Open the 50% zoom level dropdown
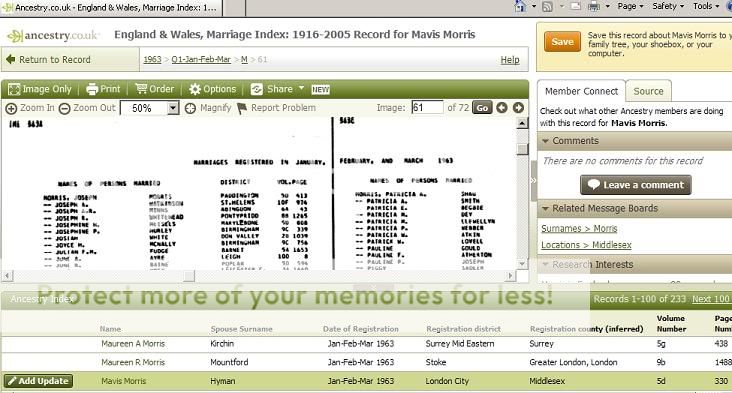Image resolution: width=732 pixels, height=393 pixels. click(x=173, y=108)
